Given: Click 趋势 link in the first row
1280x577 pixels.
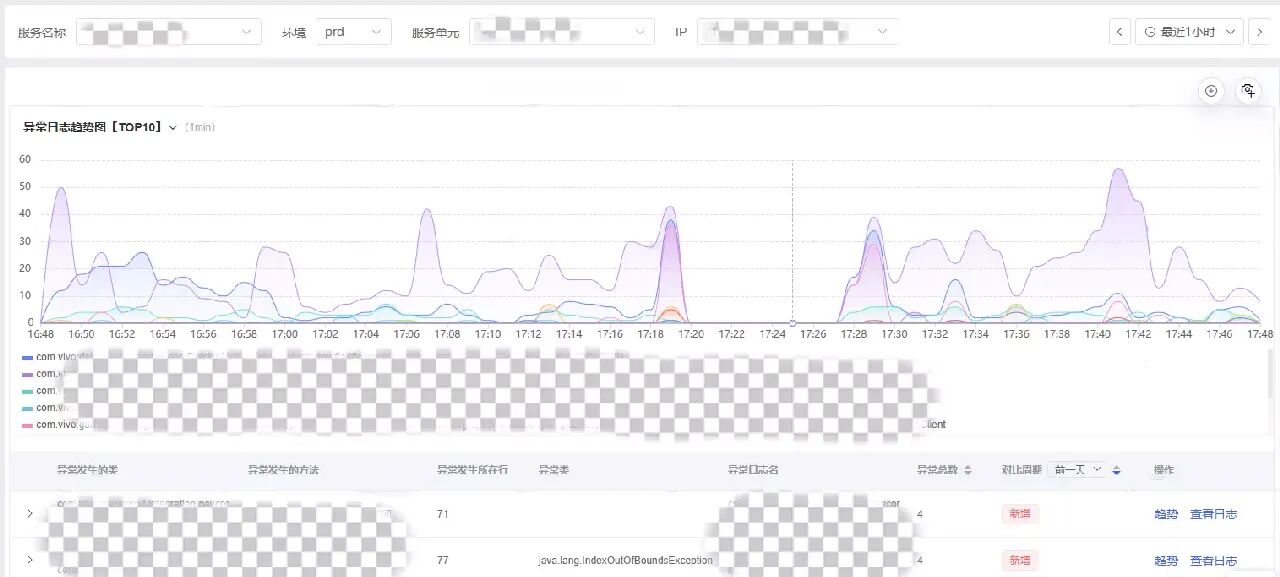Looking at the screenshot, I should pos(1166,514).
